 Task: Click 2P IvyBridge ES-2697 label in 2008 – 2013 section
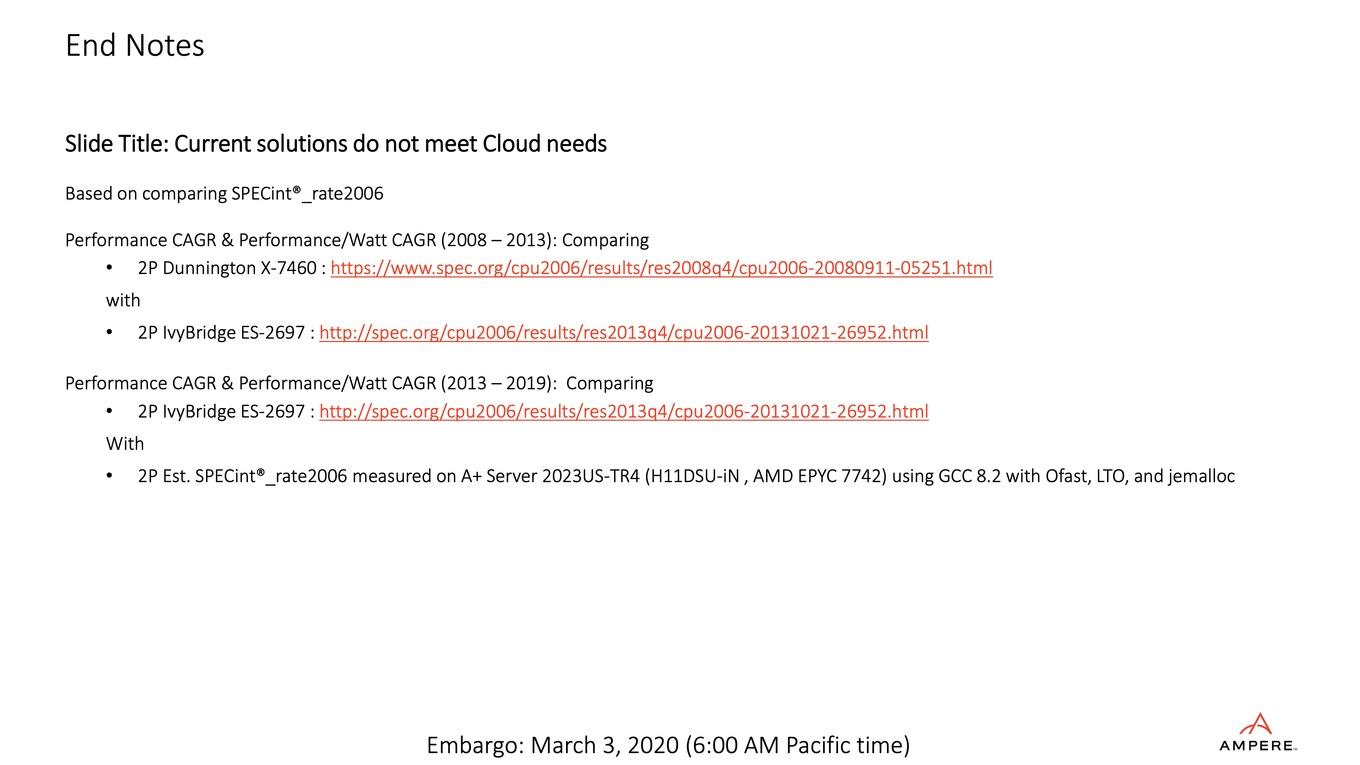point(222,332)
